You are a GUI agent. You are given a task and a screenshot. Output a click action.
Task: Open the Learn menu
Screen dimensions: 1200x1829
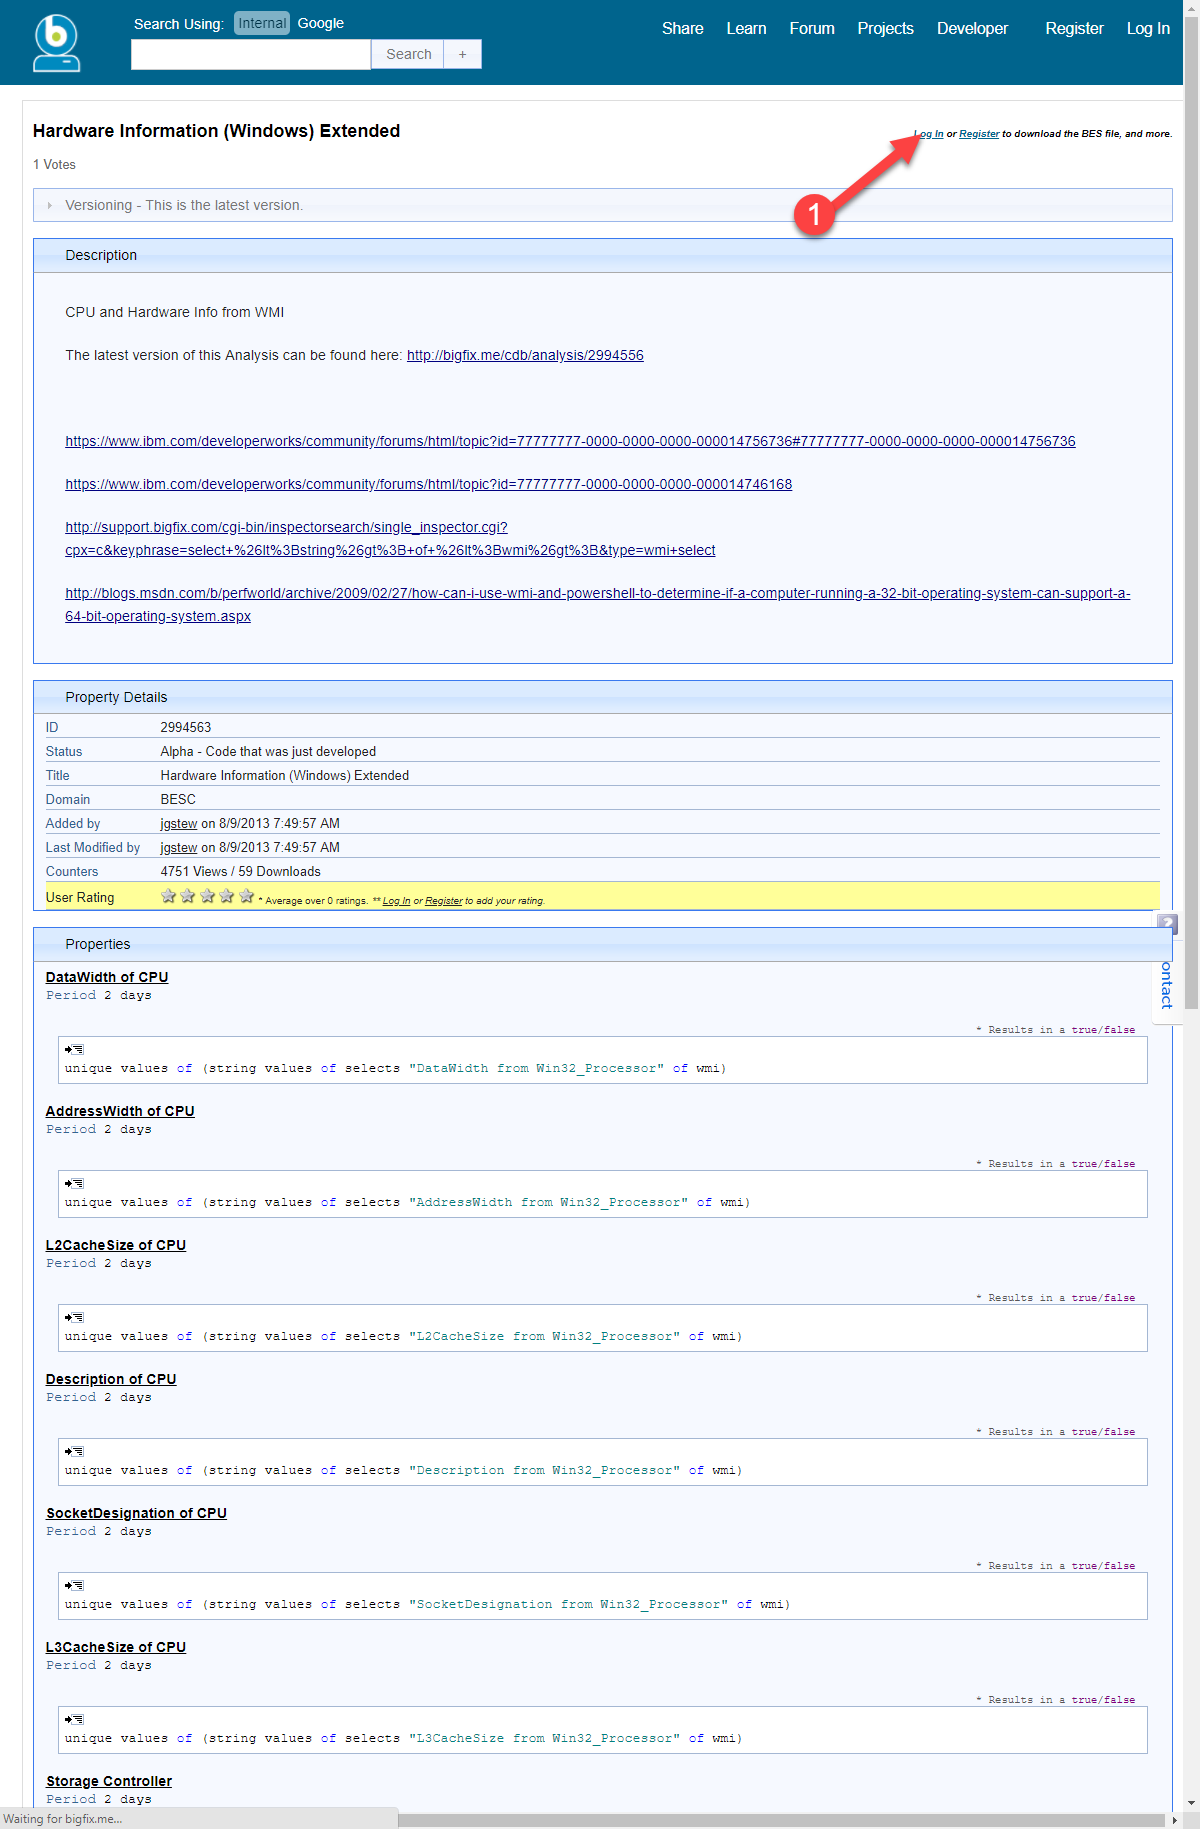pos(747,28)
